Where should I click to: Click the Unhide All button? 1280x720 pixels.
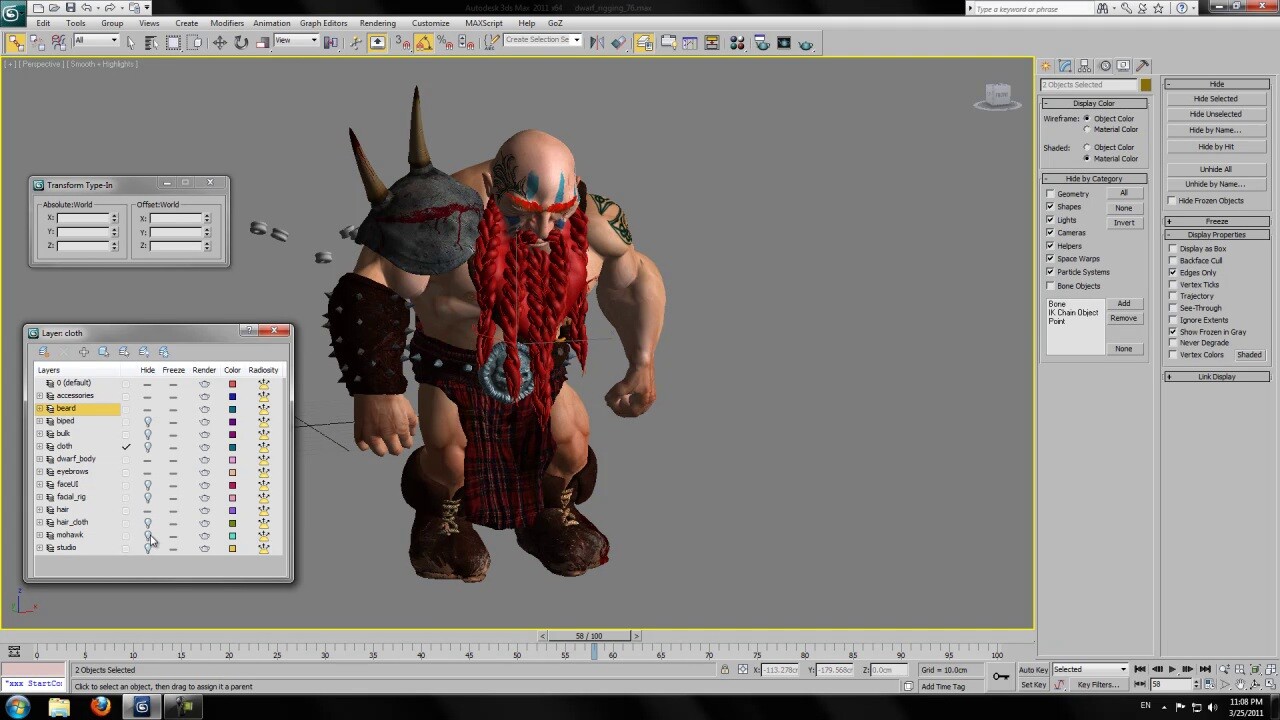coord(1216,169)
